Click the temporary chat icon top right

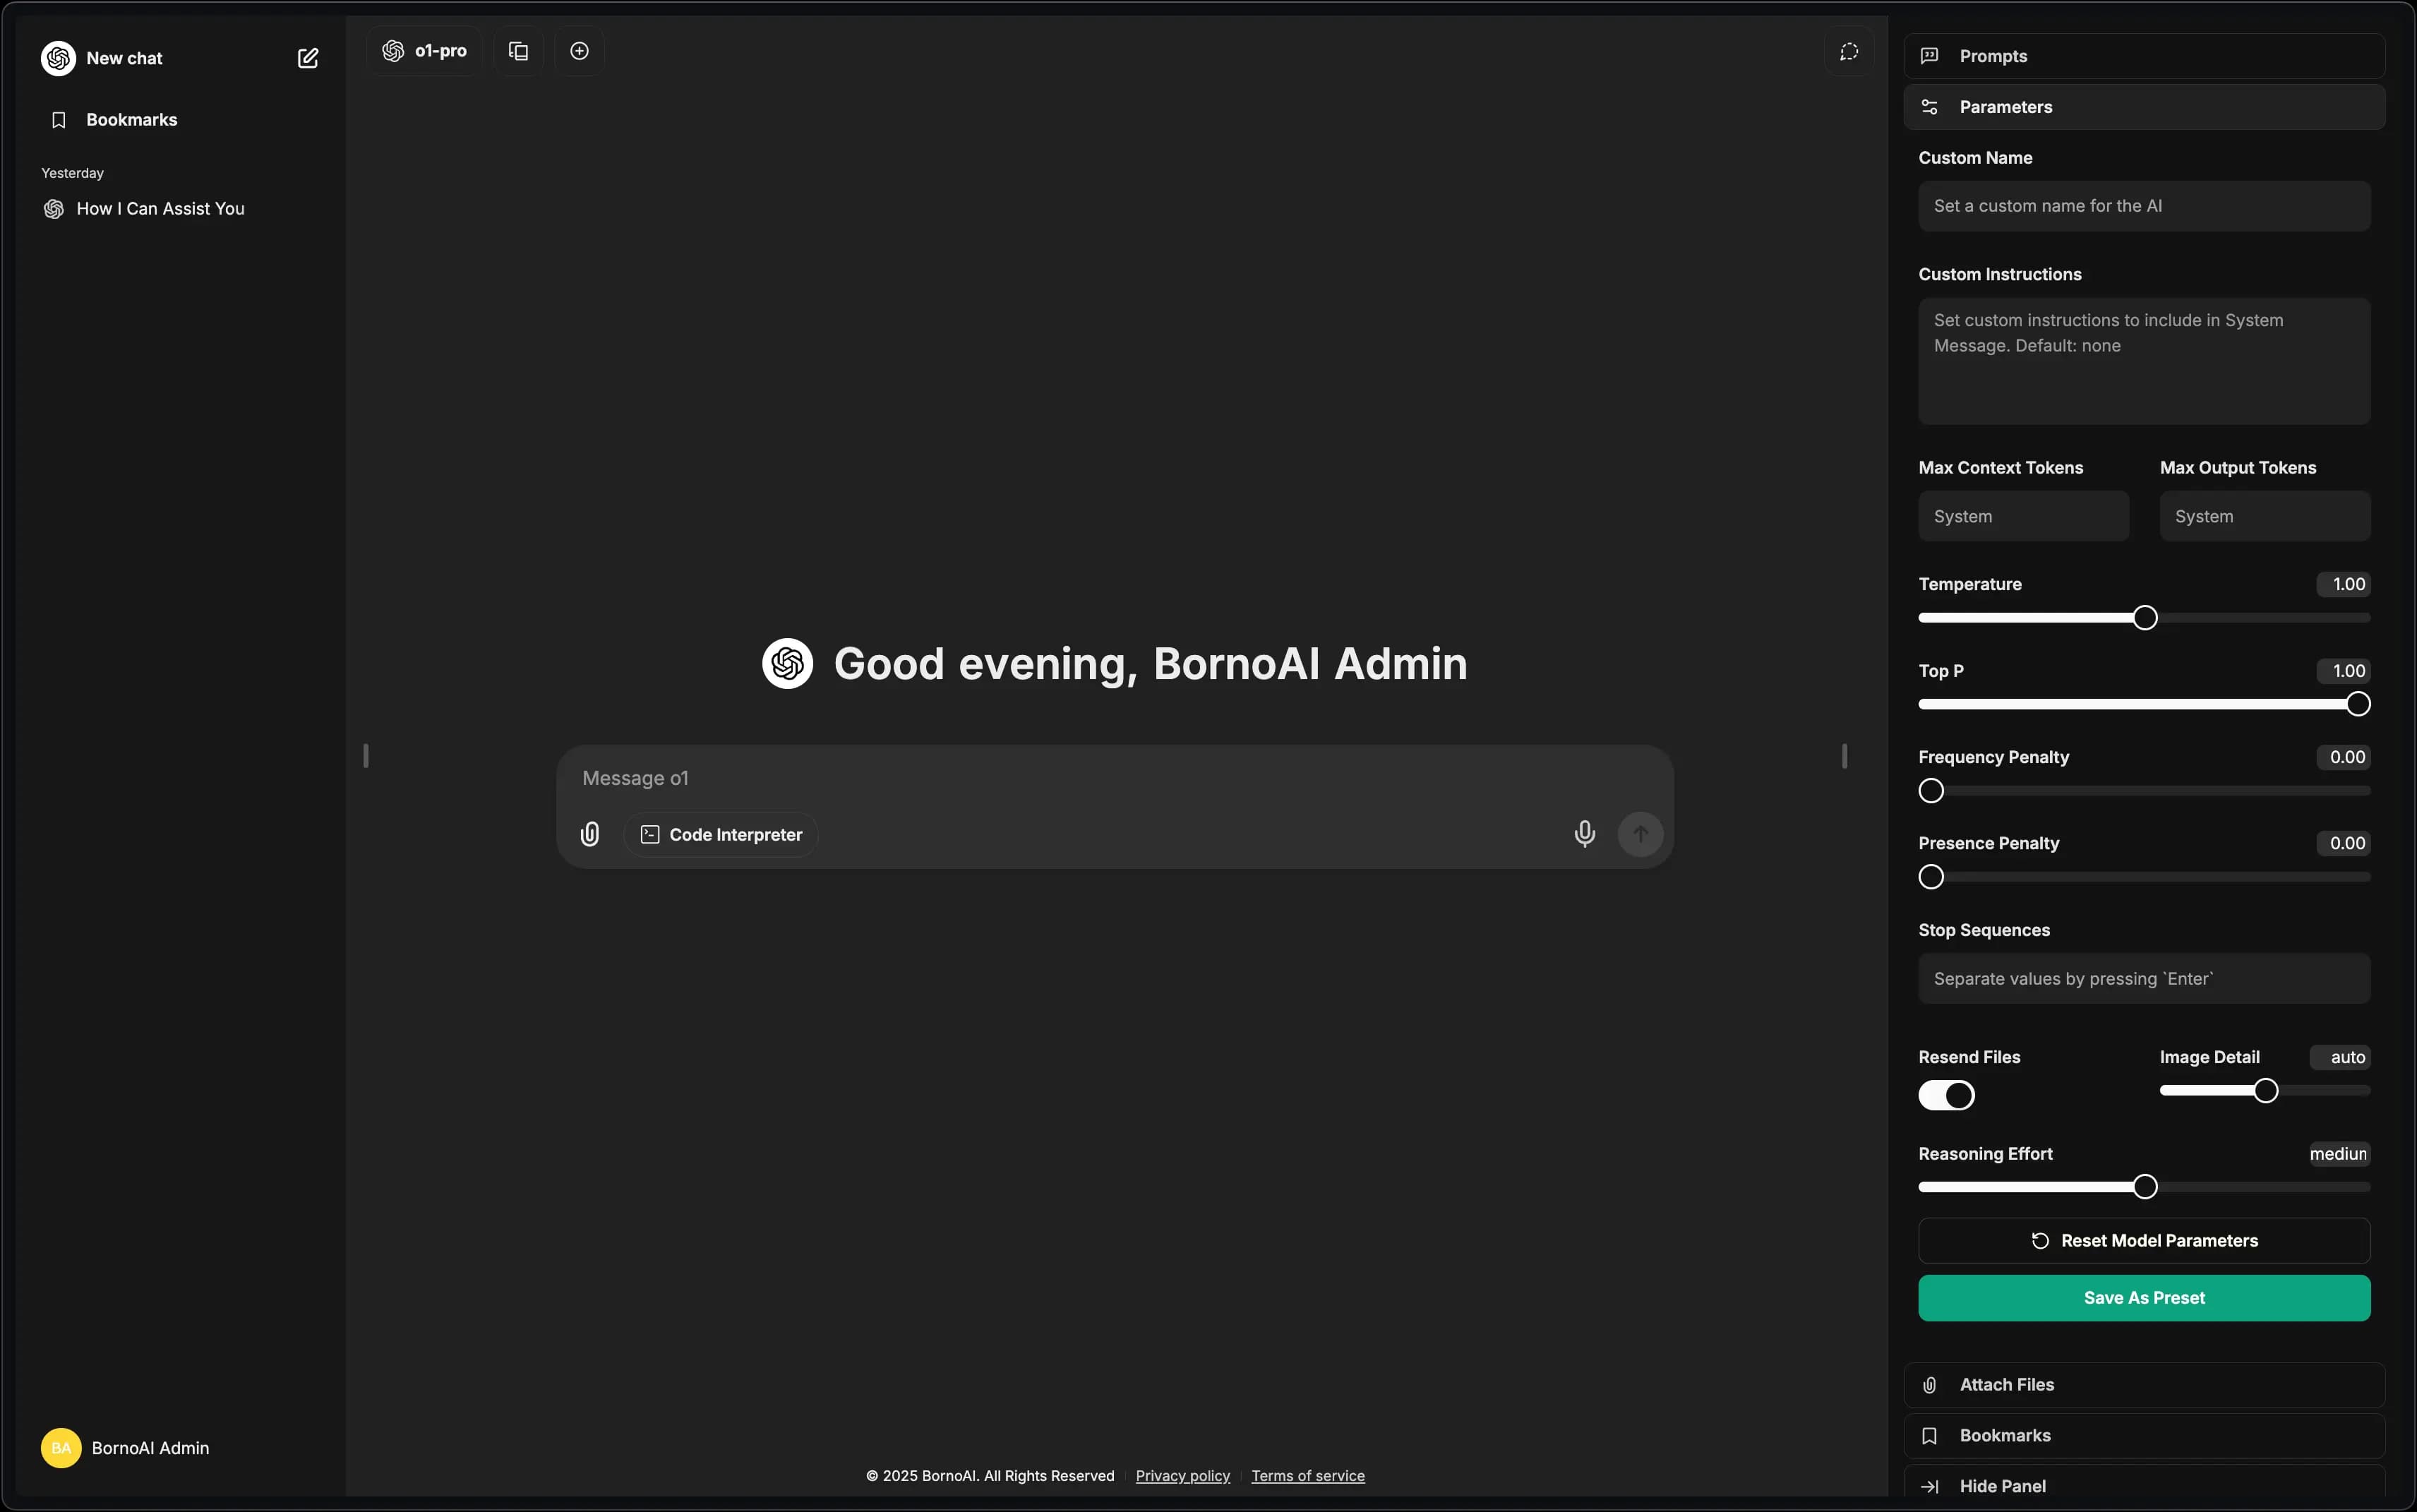coord(1849,51)
